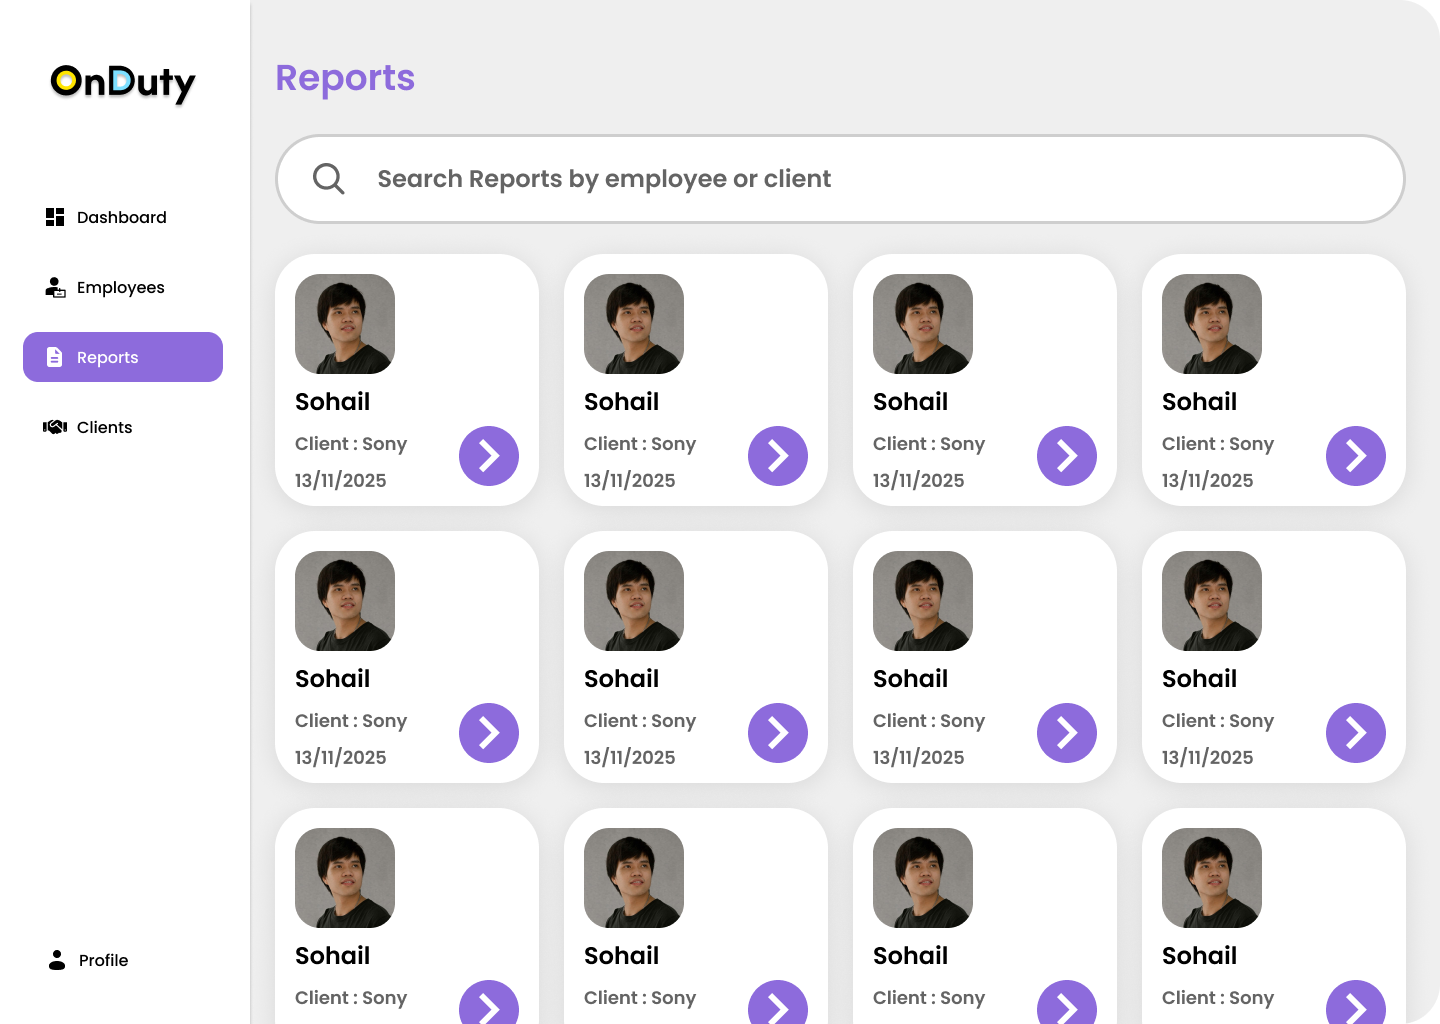Switch to the Clients section

pyautogui.click(x=103, y=426)
